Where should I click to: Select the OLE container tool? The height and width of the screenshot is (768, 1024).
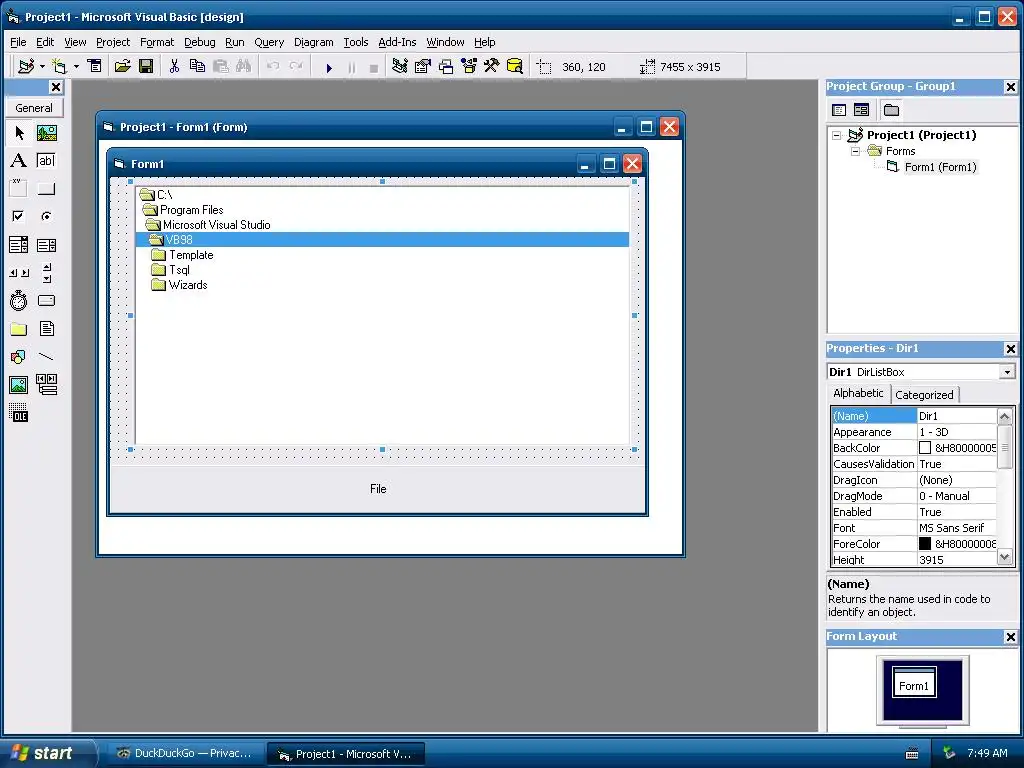click(19, 413)
